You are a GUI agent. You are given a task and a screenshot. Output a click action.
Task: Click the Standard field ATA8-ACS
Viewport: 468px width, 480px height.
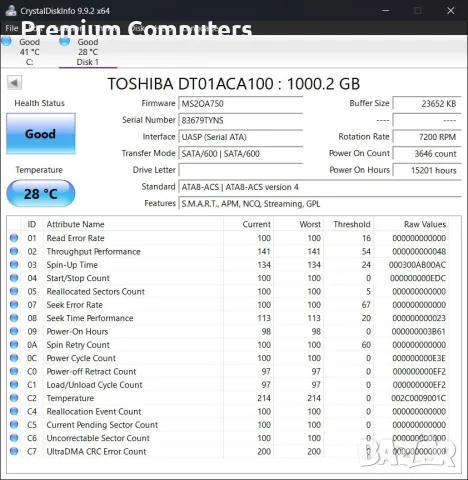[320, 187]
